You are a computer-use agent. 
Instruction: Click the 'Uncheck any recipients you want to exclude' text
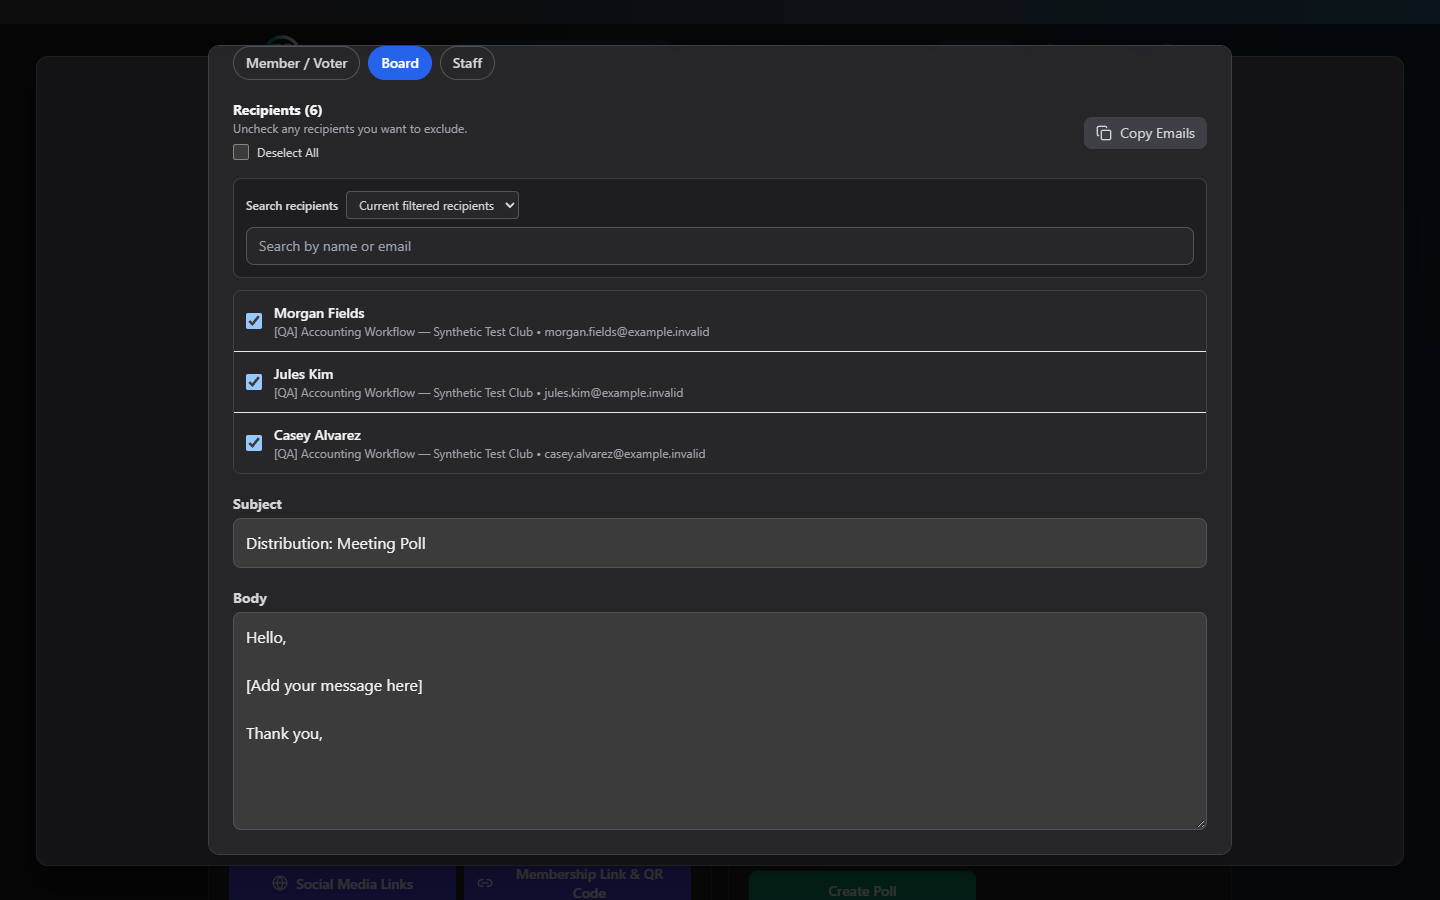coord(350,129)
